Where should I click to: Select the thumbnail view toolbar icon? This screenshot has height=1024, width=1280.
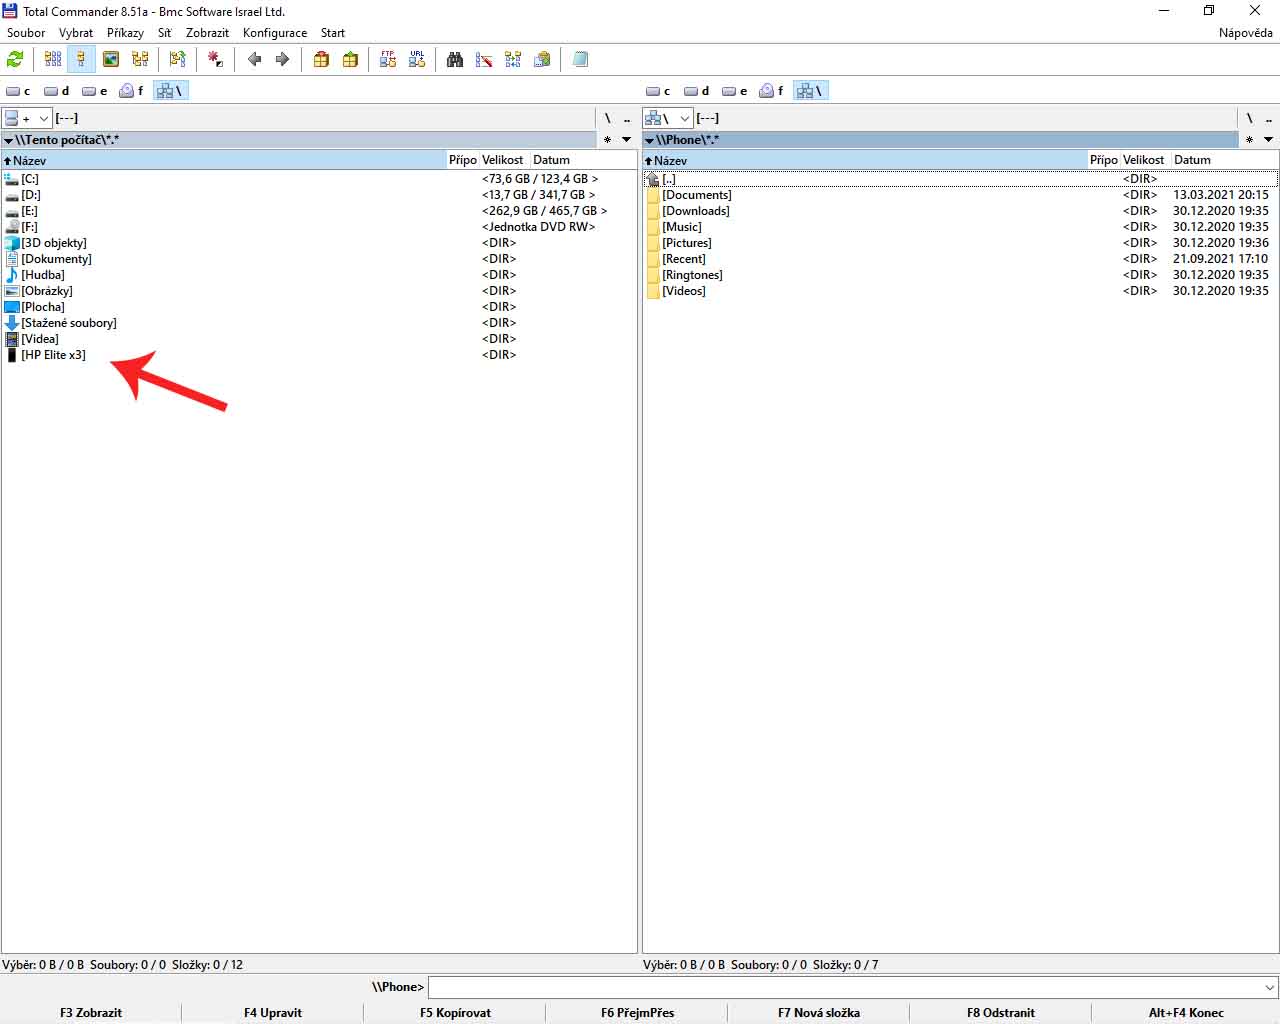pyautogui.click(x=111, y=60)
